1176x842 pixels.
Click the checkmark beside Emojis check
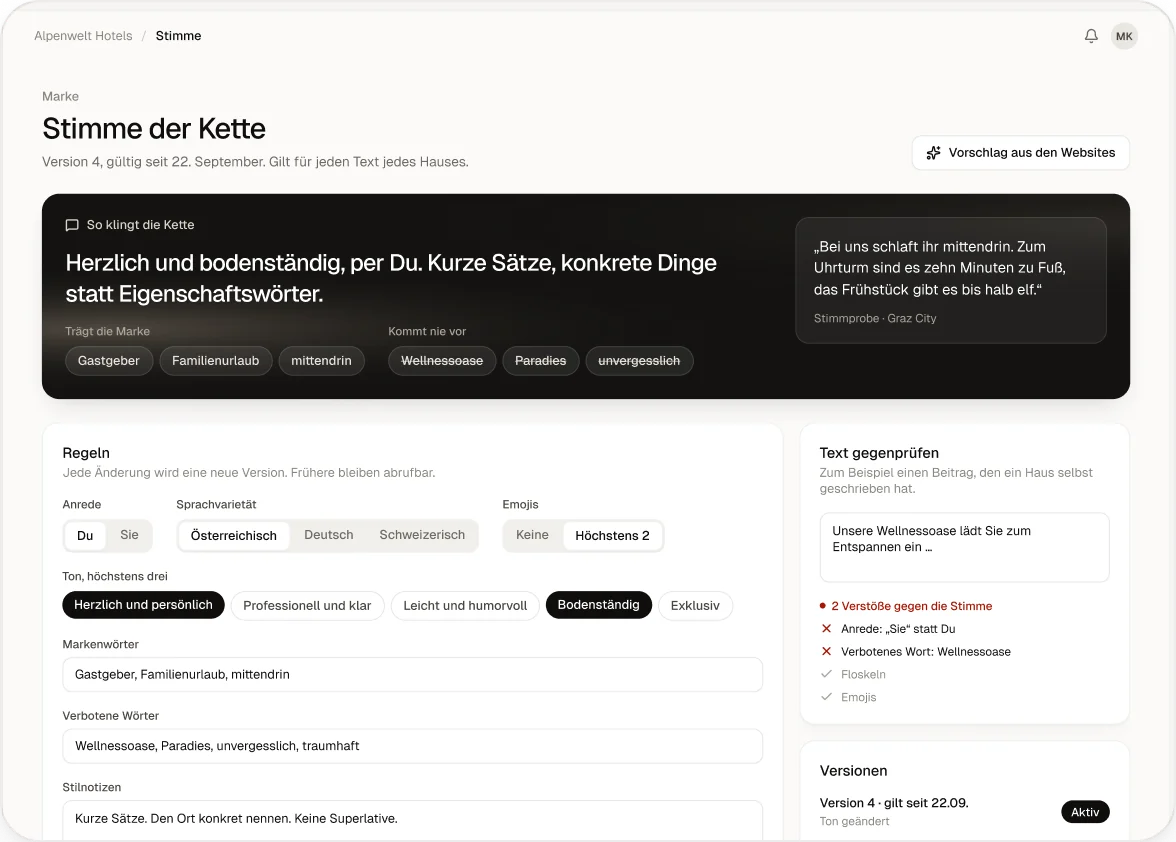click(826, 697)
